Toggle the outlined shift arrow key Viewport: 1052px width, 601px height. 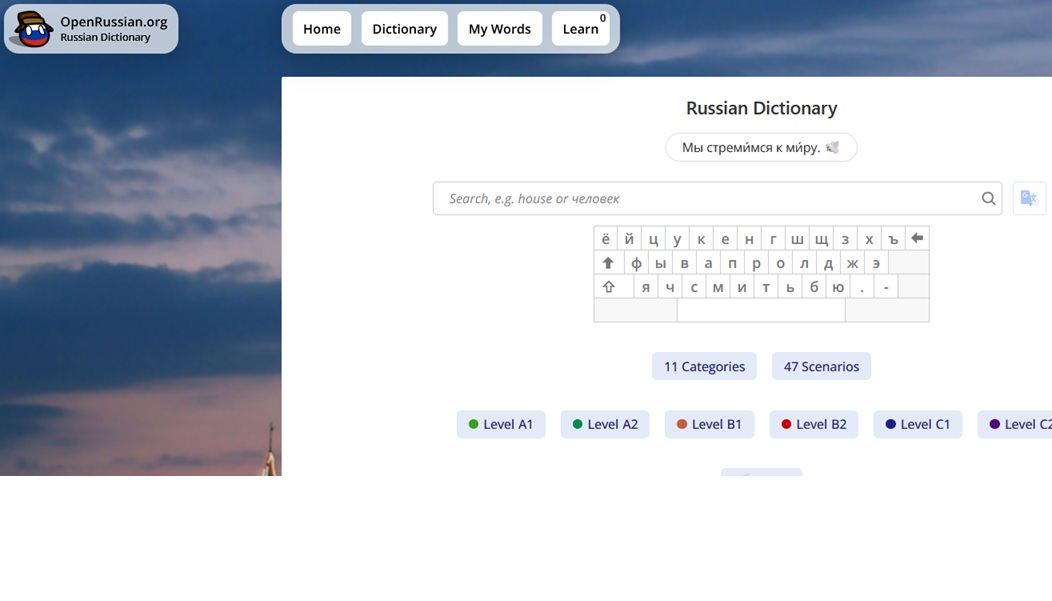click(x=608, y=287)
